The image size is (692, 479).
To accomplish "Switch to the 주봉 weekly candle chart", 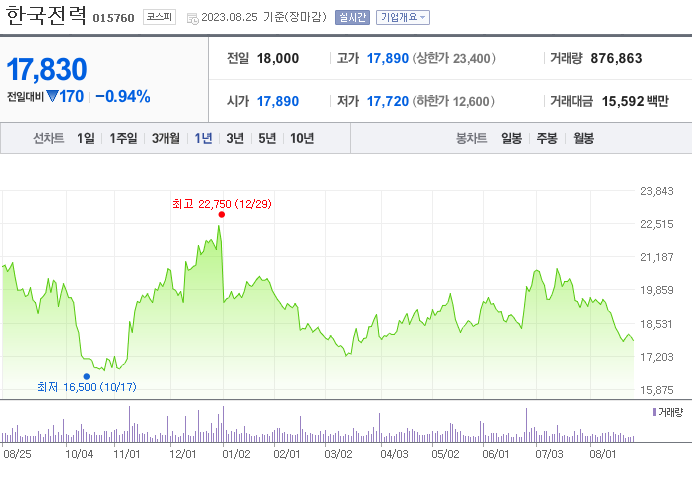I will [547, 138].
